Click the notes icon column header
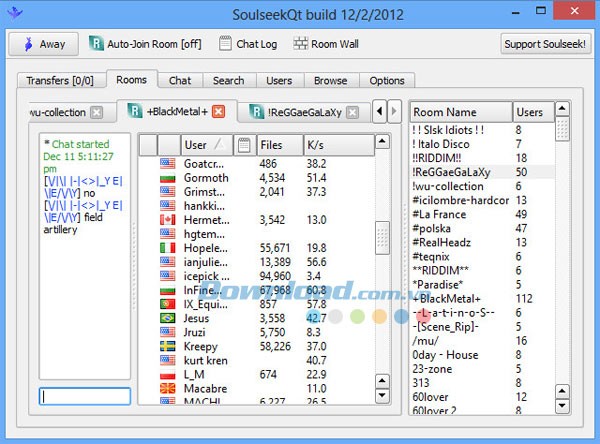 [x=244, y=145]
